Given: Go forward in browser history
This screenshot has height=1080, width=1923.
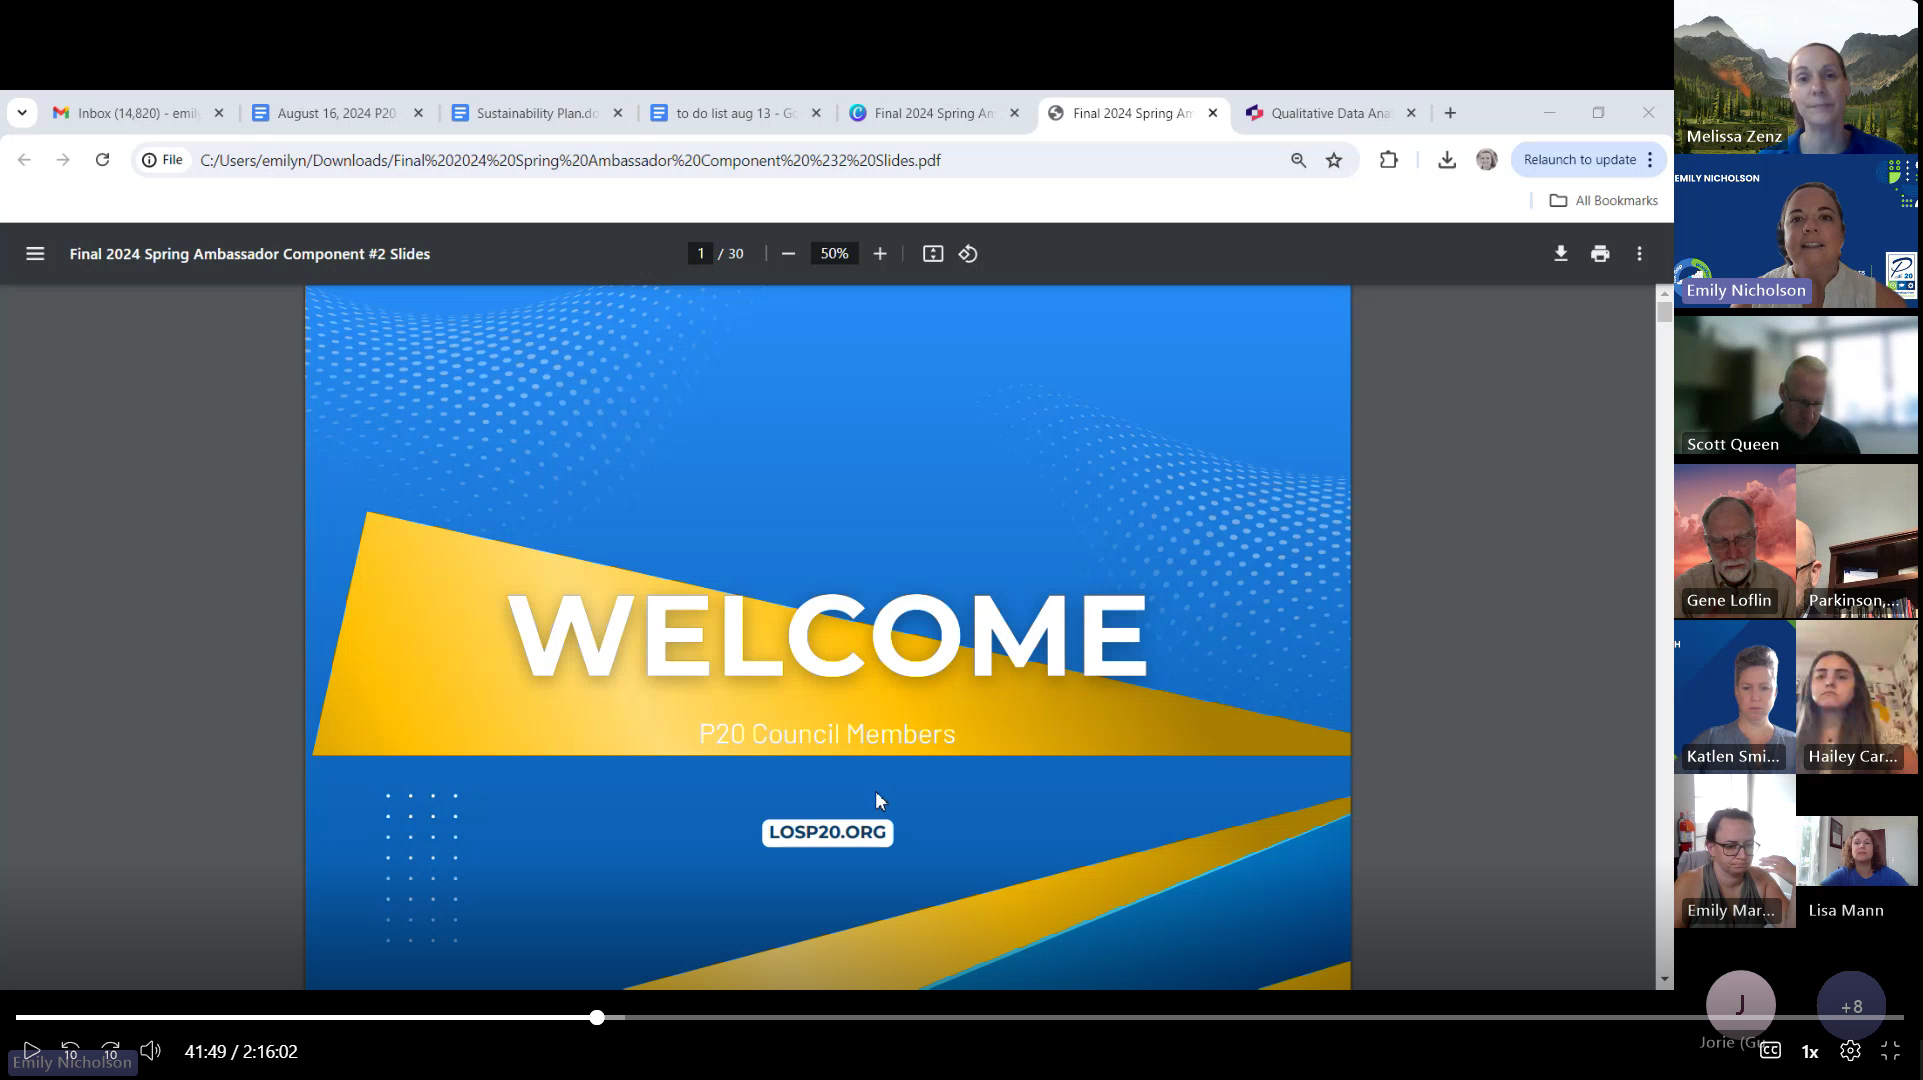Looking at the screenshot, I should (63, 160).
